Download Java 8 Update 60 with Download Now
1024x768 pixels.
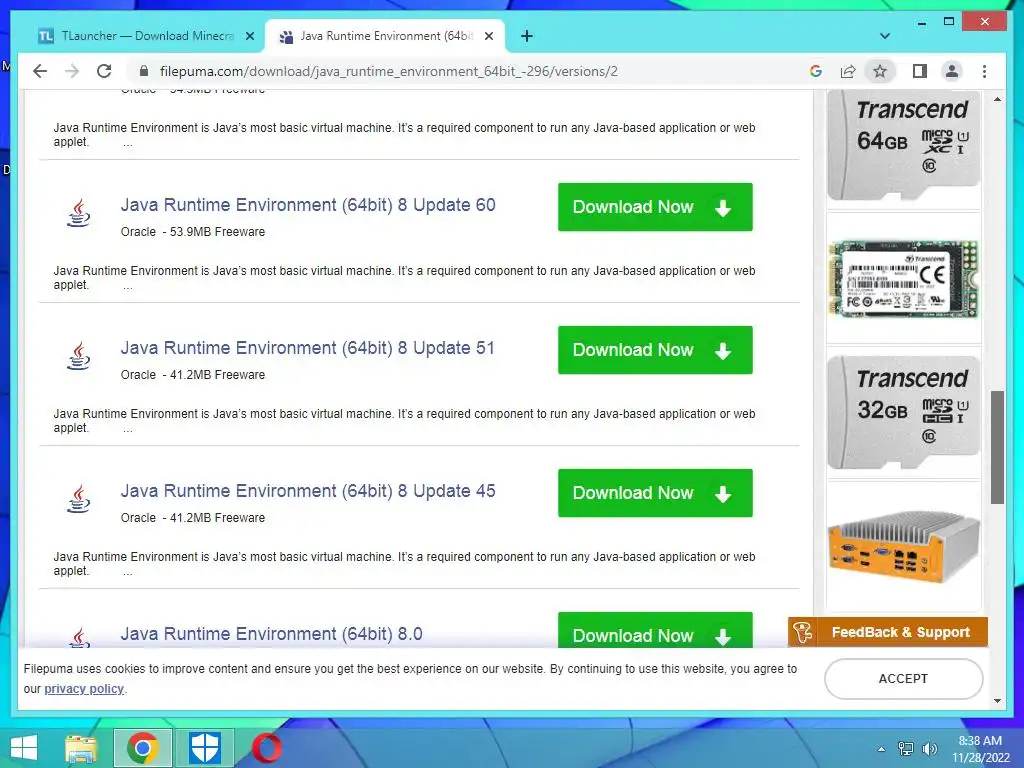pyautogui.click(x=655, y=207)
